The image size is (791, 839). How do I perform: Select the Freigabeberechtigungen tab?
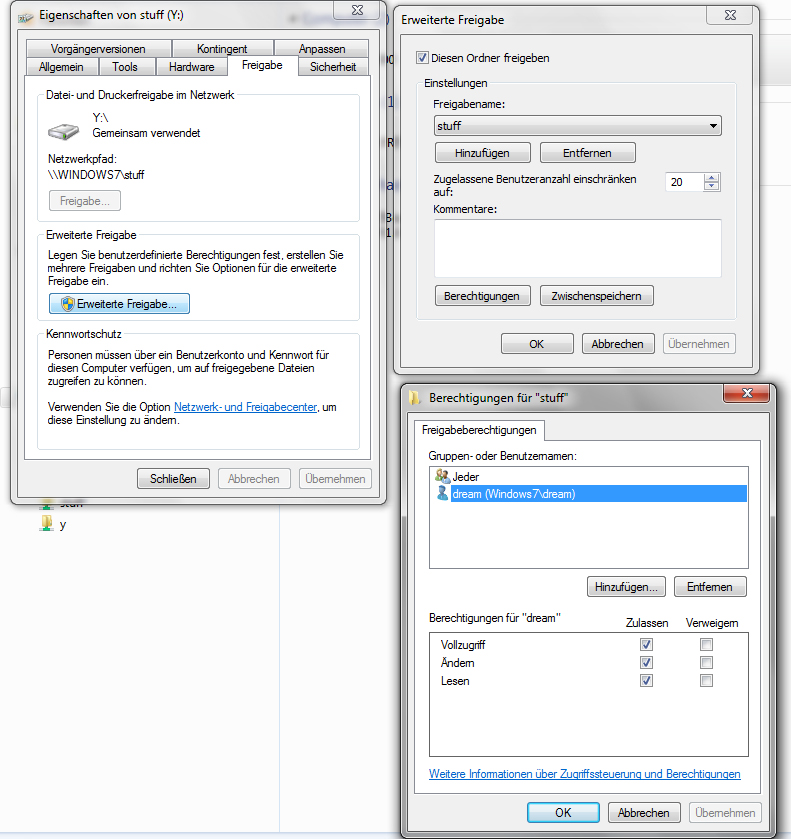(x=479, y=430)
